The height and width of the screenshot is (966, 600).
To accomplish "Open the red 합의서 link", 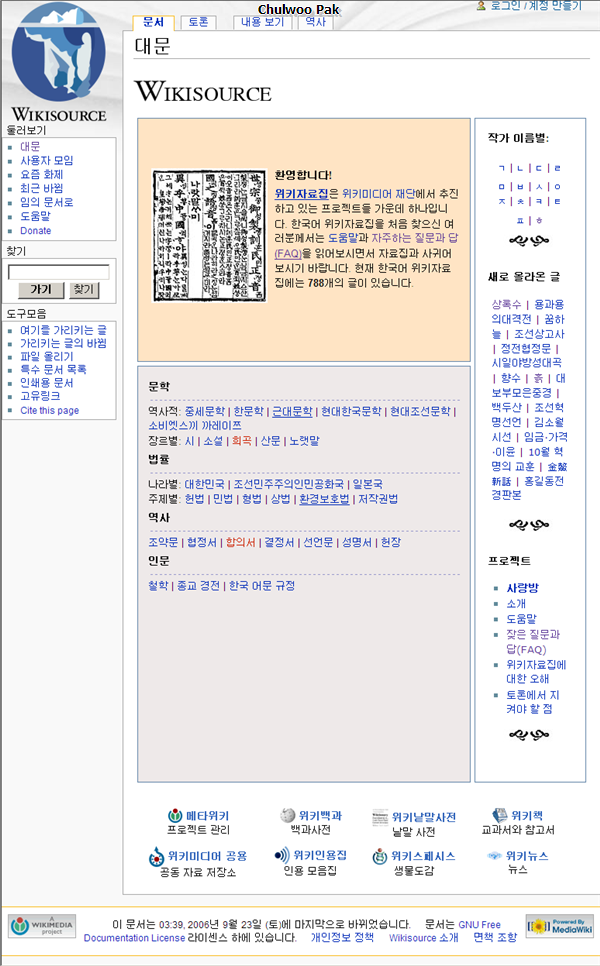I will coord(240,542).
